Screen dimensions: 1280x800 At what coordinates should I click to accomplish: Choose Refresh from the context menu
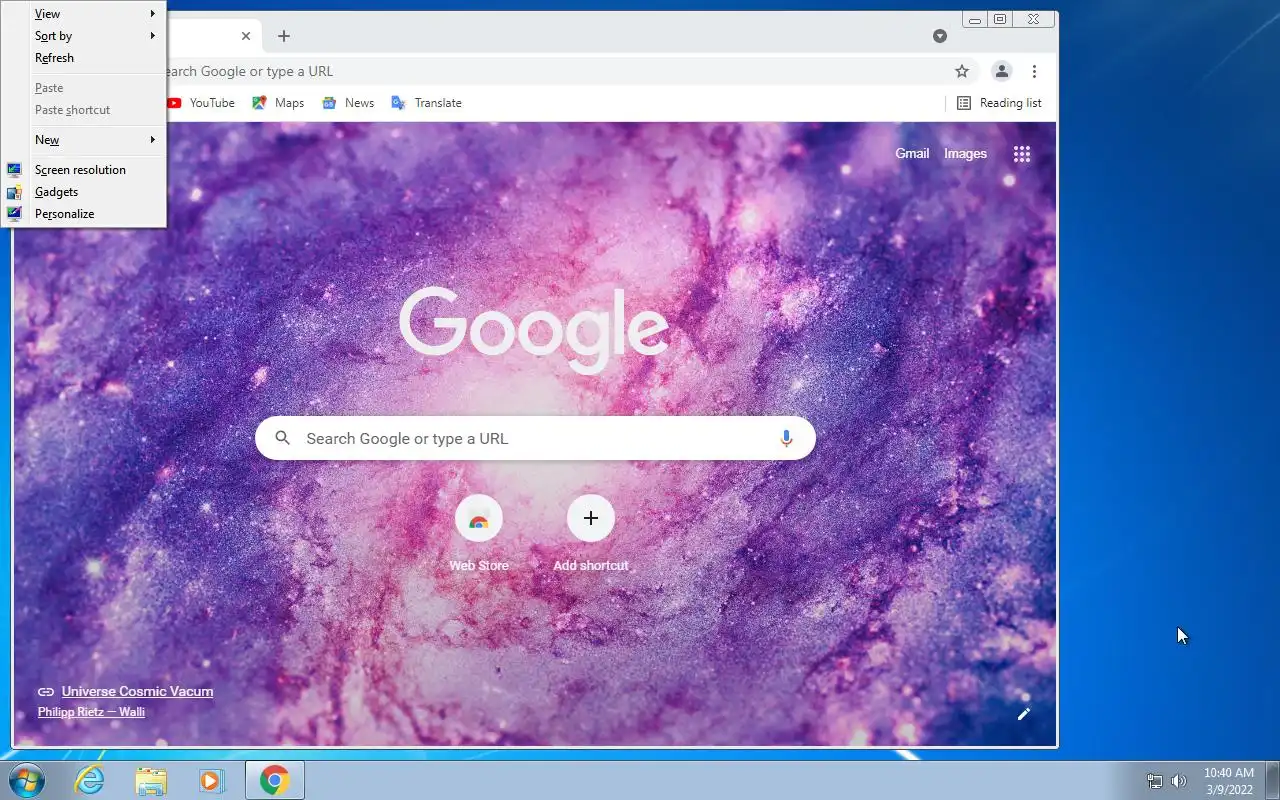pyautogui.click(x=83, y=58)
